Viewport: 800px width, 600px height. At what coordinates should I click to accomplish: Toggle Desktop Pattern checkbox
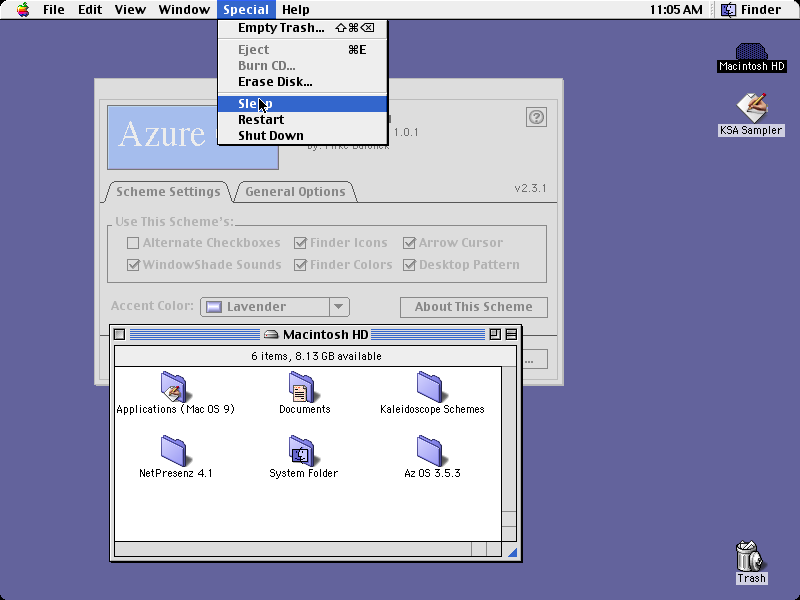(409, 265)
